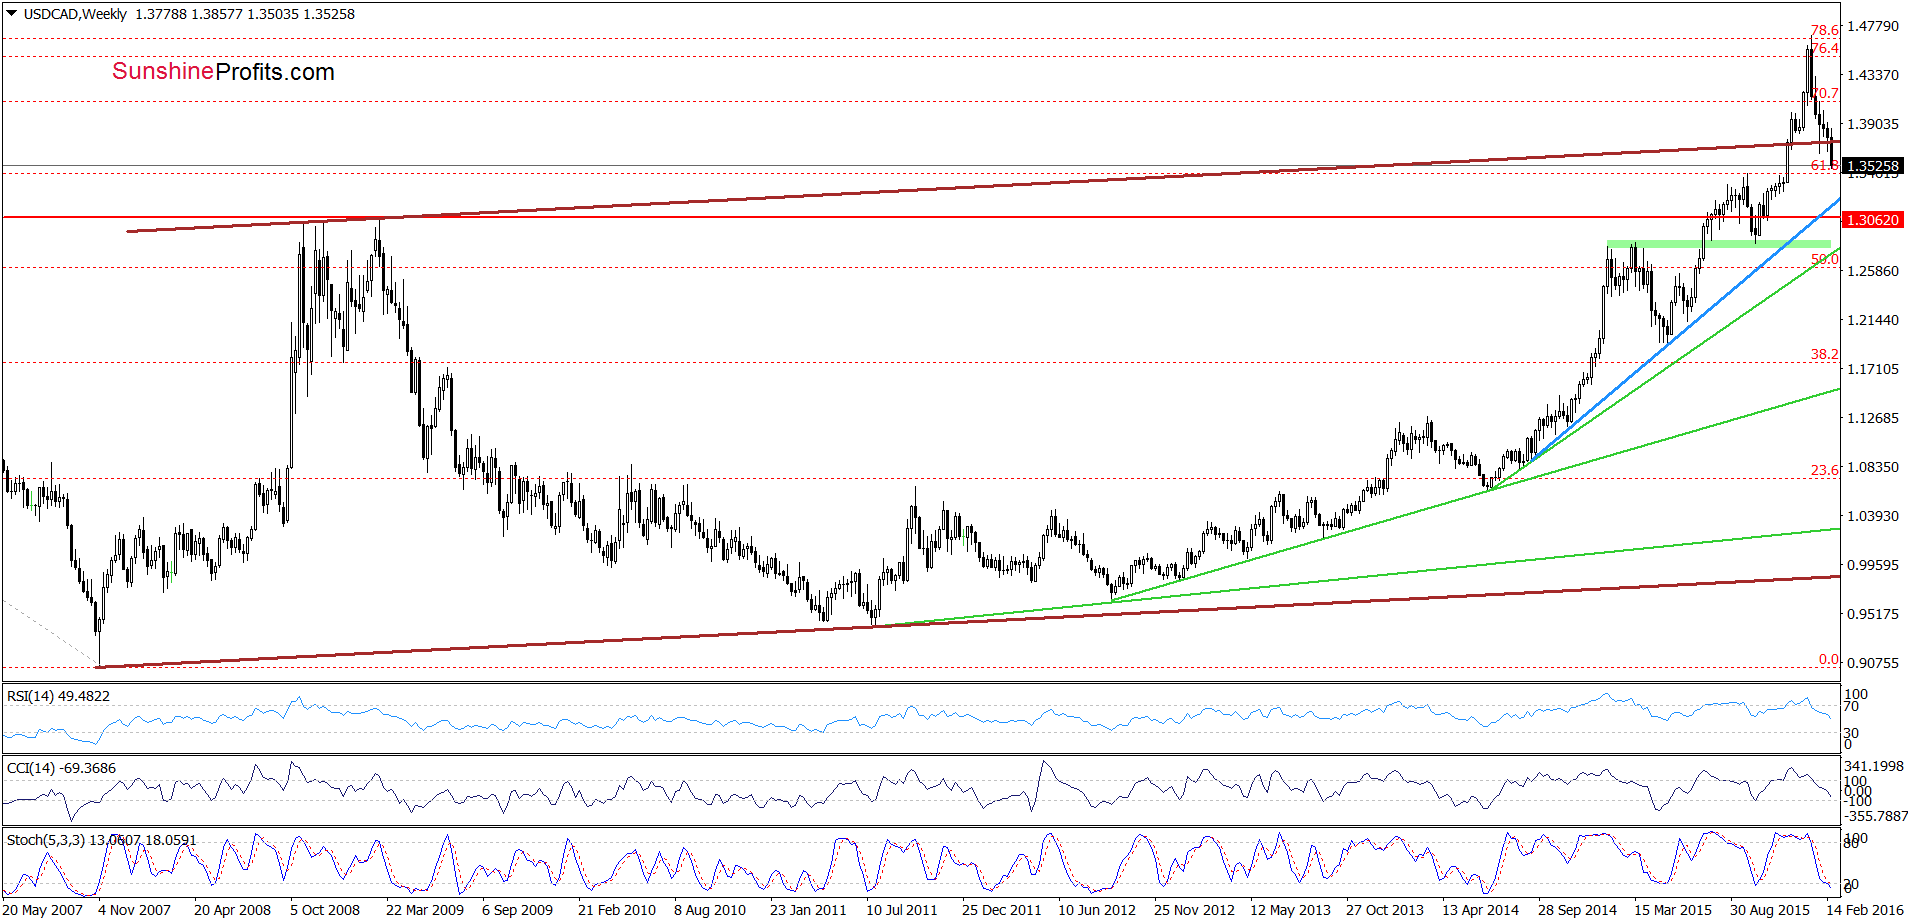Click the 6 Sep 2009 date label
Screen dimensions: 1908x924
coord(517,910)
